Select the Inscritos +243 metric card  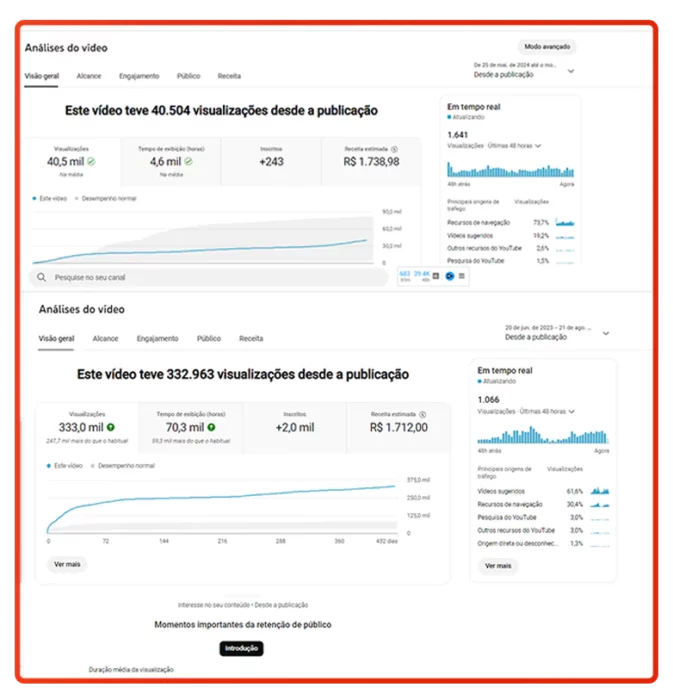click(270, 160)
